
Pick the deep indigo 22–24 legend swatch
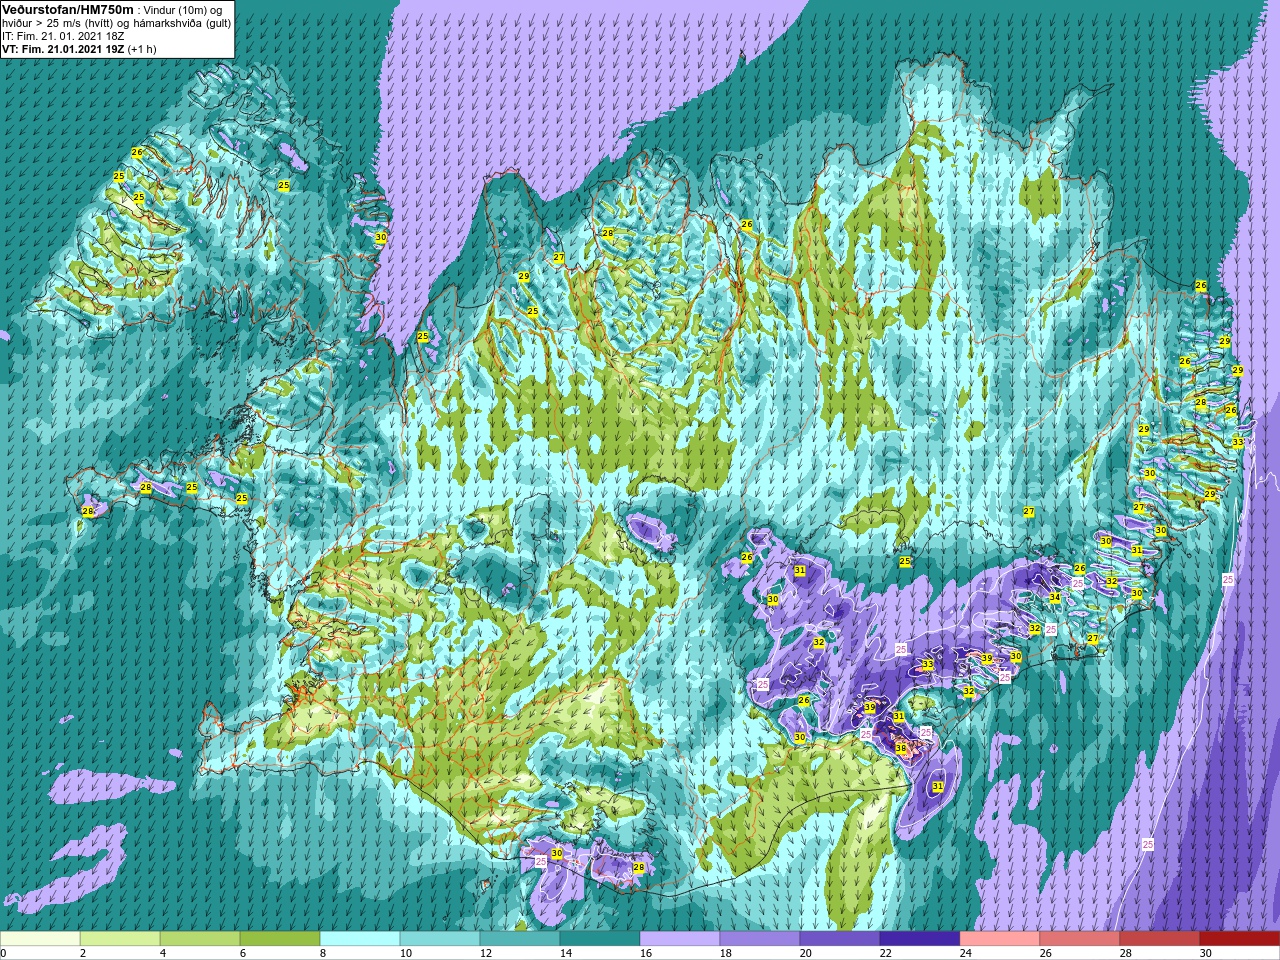(x=920, y=939)
